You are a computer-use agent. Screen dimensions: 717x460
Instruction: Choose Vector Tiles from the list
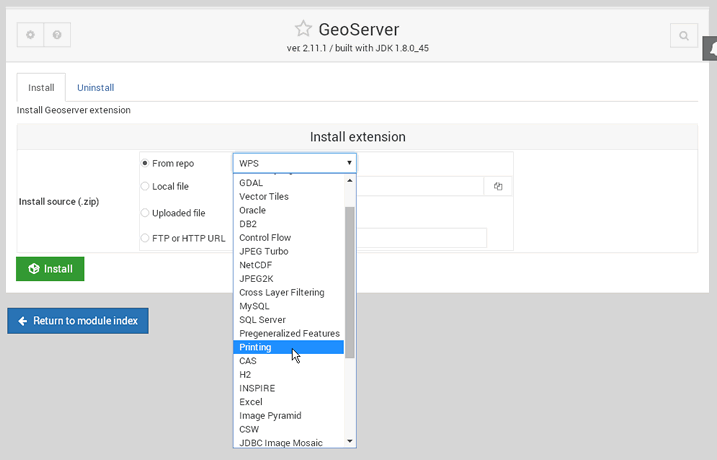click(289, 197)
